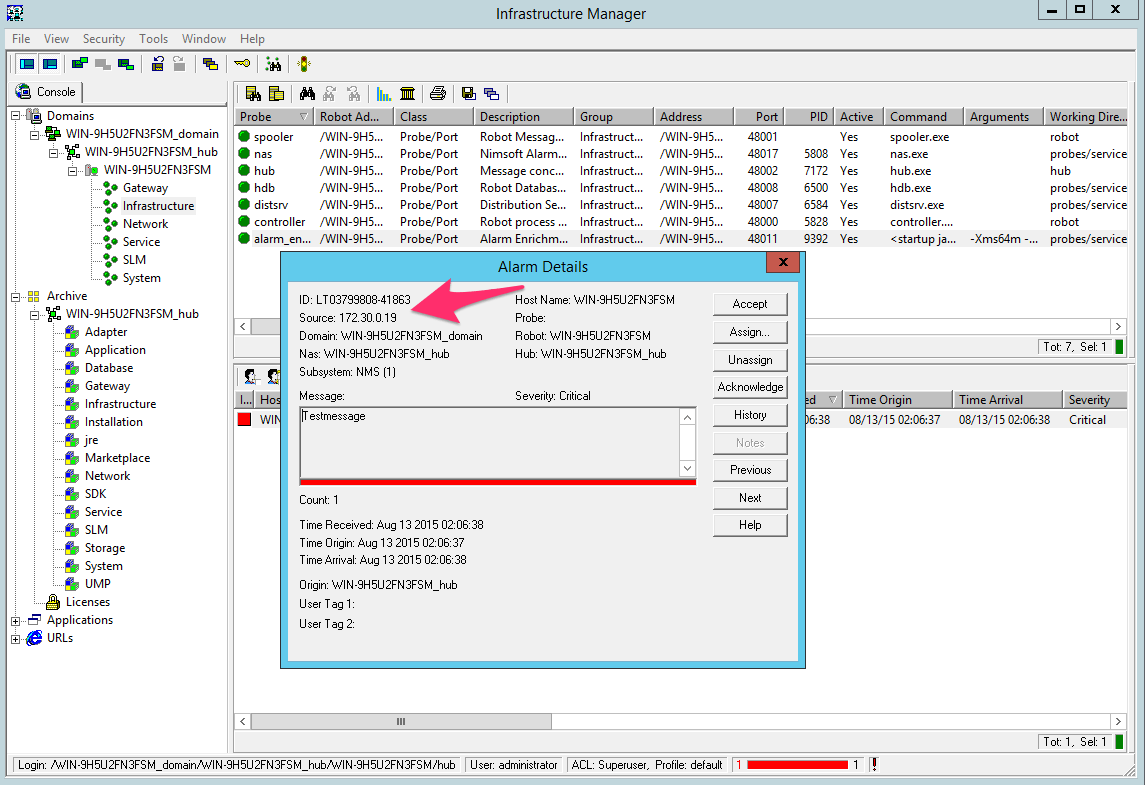Click the green status dot beside spooler probe
The height and width of the screenshot is (785, 1145).
244,137
